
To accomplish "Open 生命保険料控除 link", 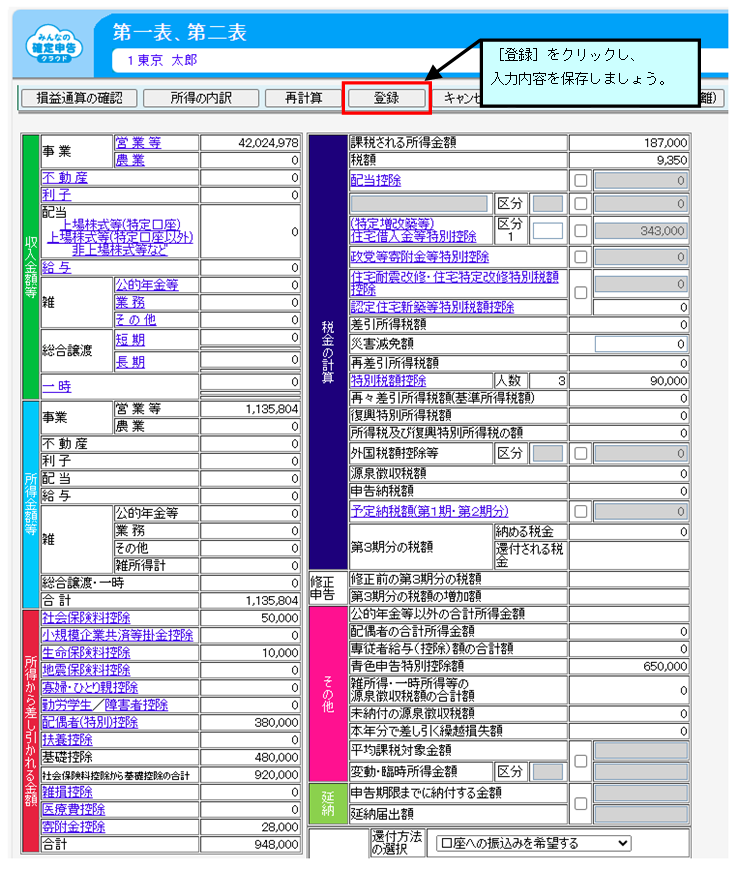I will 86,653.
